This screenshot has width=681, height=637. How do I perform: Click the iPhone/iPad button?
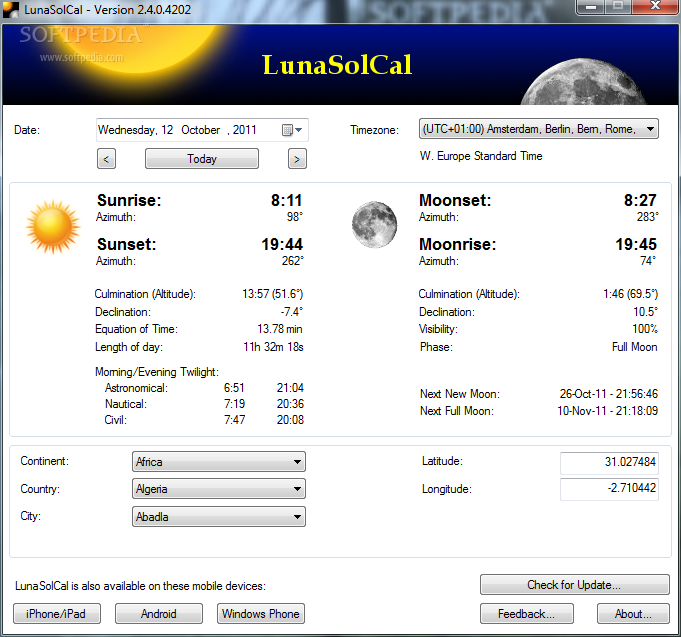tap(57, 614)
